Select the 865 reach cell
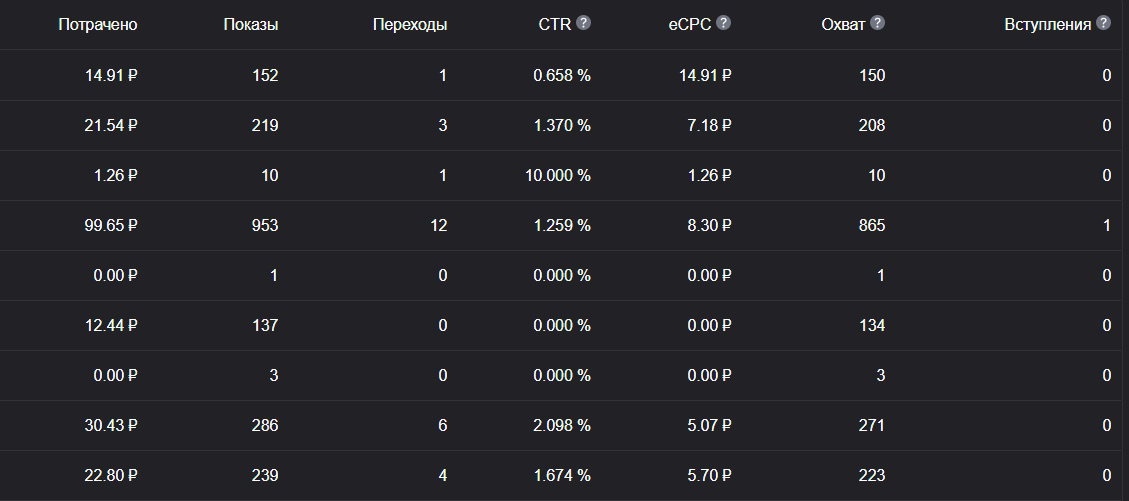The width and height of the screenshot is (1129, 501). pos(872,225)
